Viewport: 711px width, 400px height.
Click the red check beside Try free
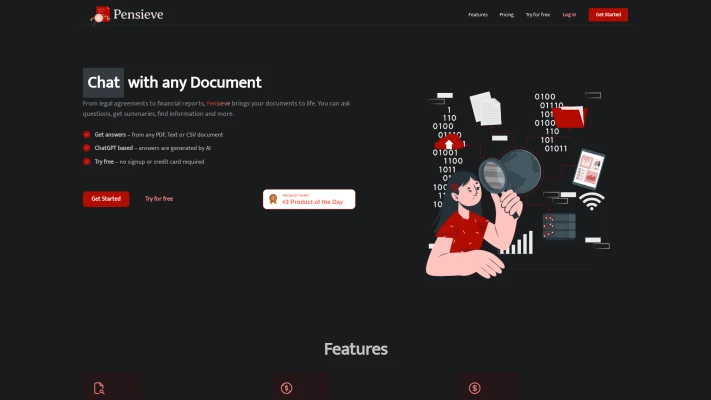87,161
